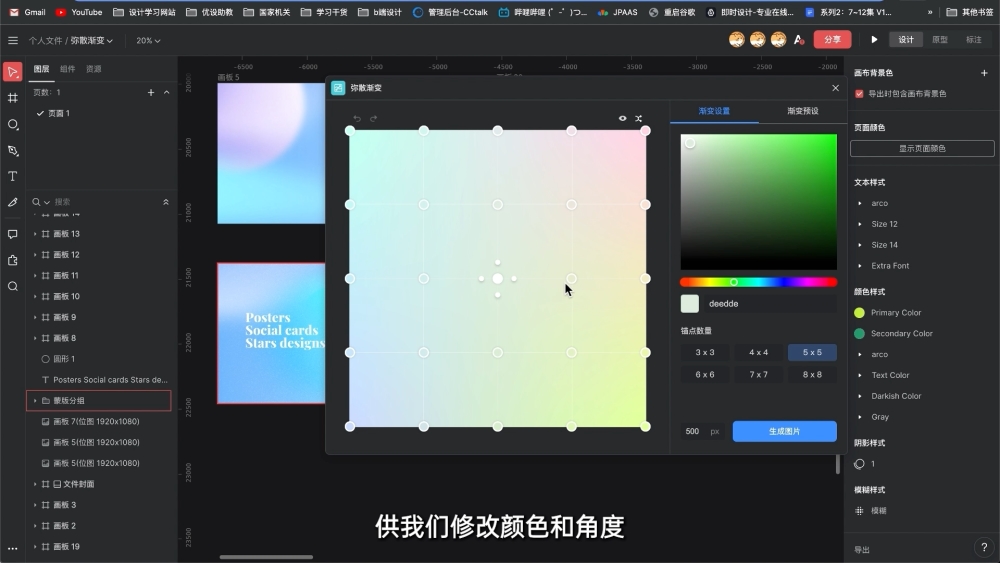Open the 20% zoom dropdown
The height and width of the screenshot is (563, 1000).
tap(148, 40)
